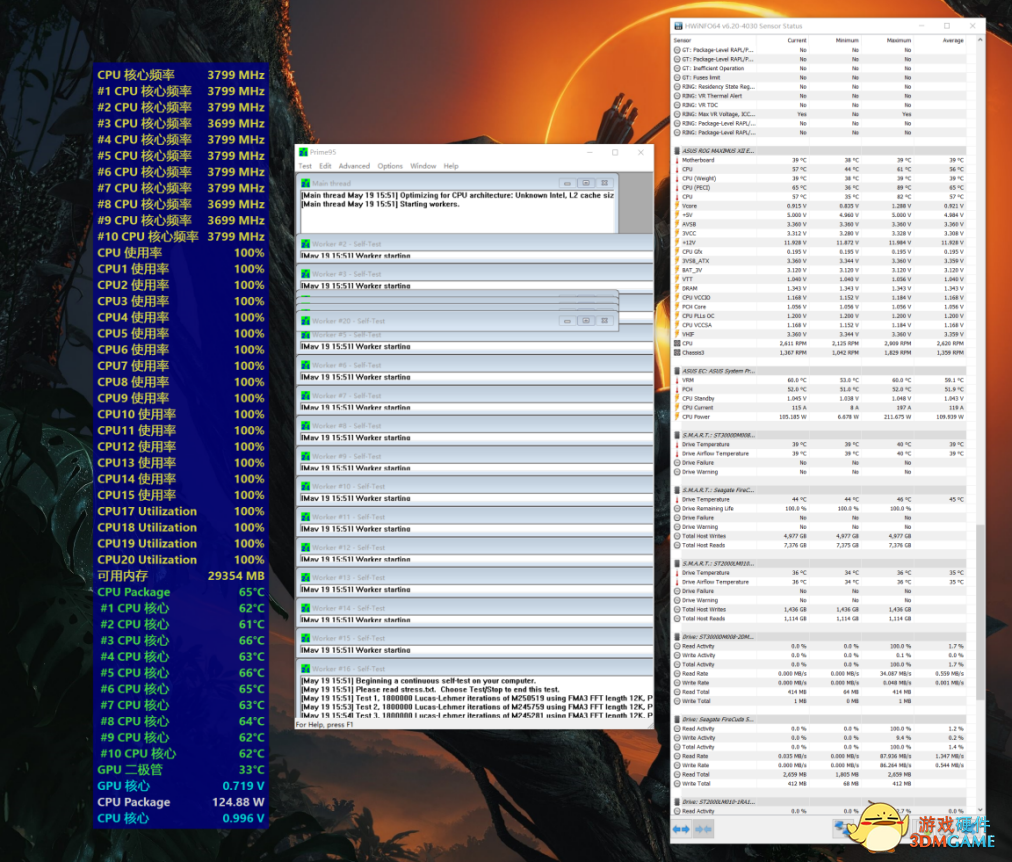Click the GPU 二极管 33°C overlay line
Image resolution: width=1012 pixels, height=862 pixels.
click(181, 770)
